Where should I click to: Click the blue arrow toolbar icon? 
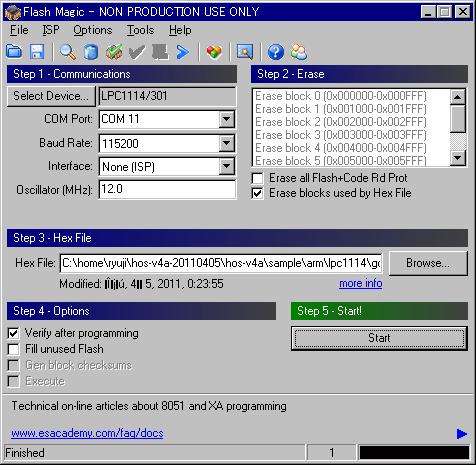pyautogui.click(x=183, y=52)
